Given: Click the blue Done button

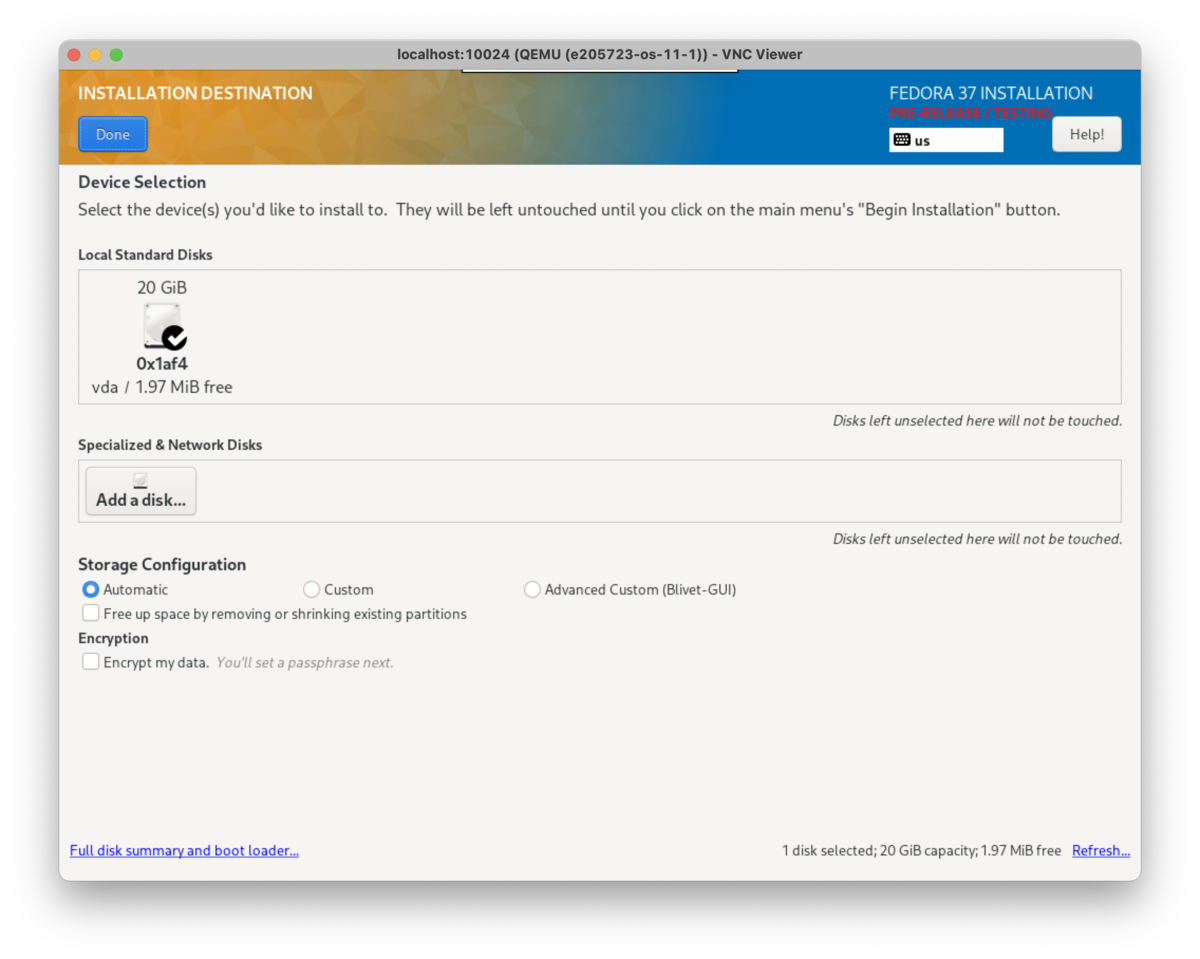Looking at the screenshot, I should [113, 135].
